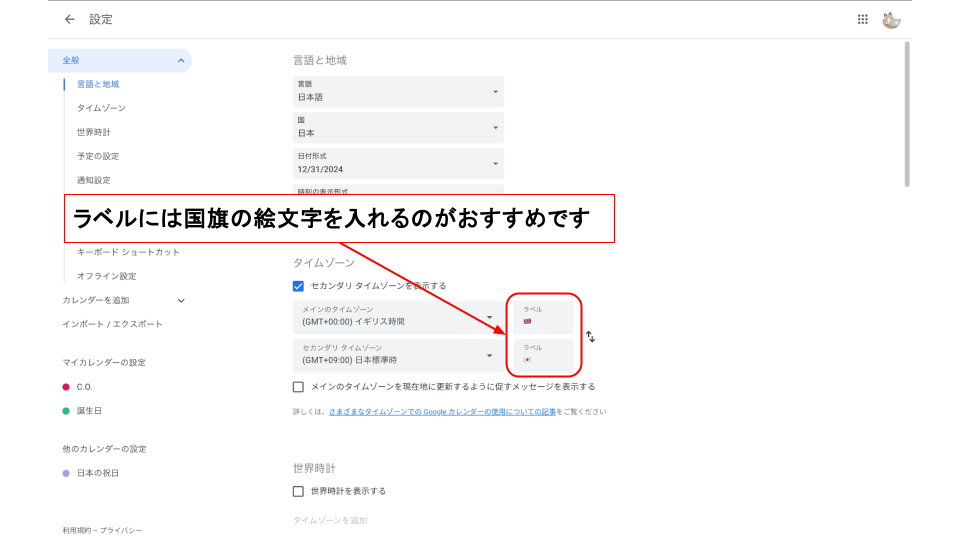
Task: Open the メインのタイムゾーン dropdown
Action: [x=398, y=317]
